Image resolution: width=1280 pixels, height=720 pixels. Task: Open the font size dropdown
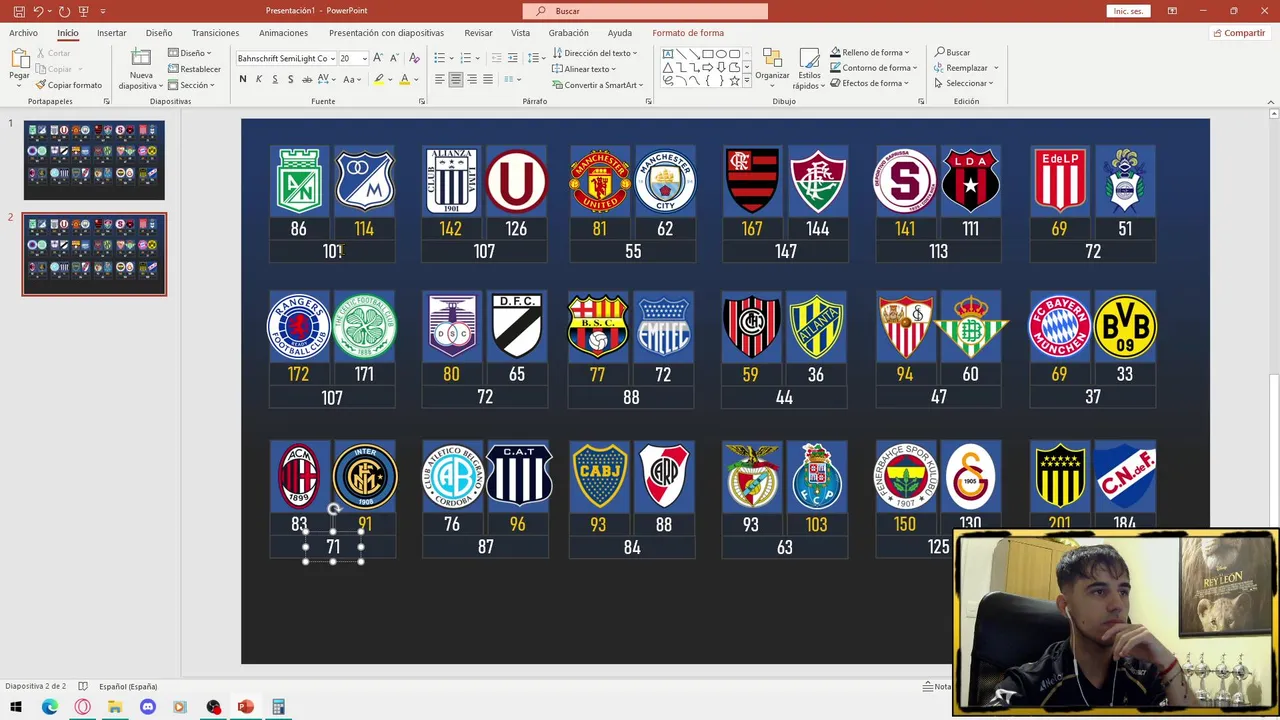coord(364,58)
